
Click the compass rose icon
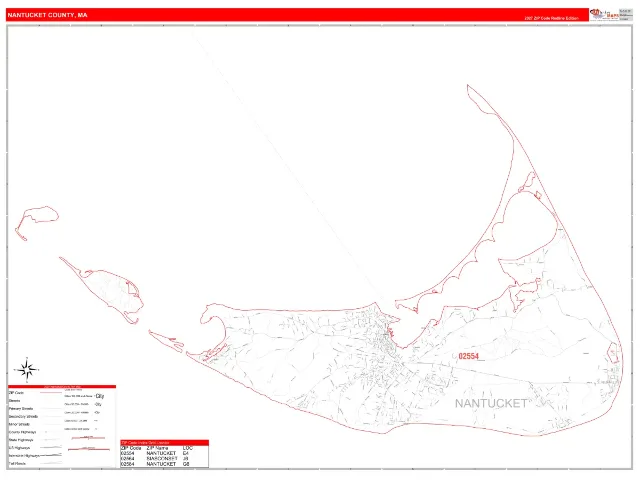coord(27,369)
